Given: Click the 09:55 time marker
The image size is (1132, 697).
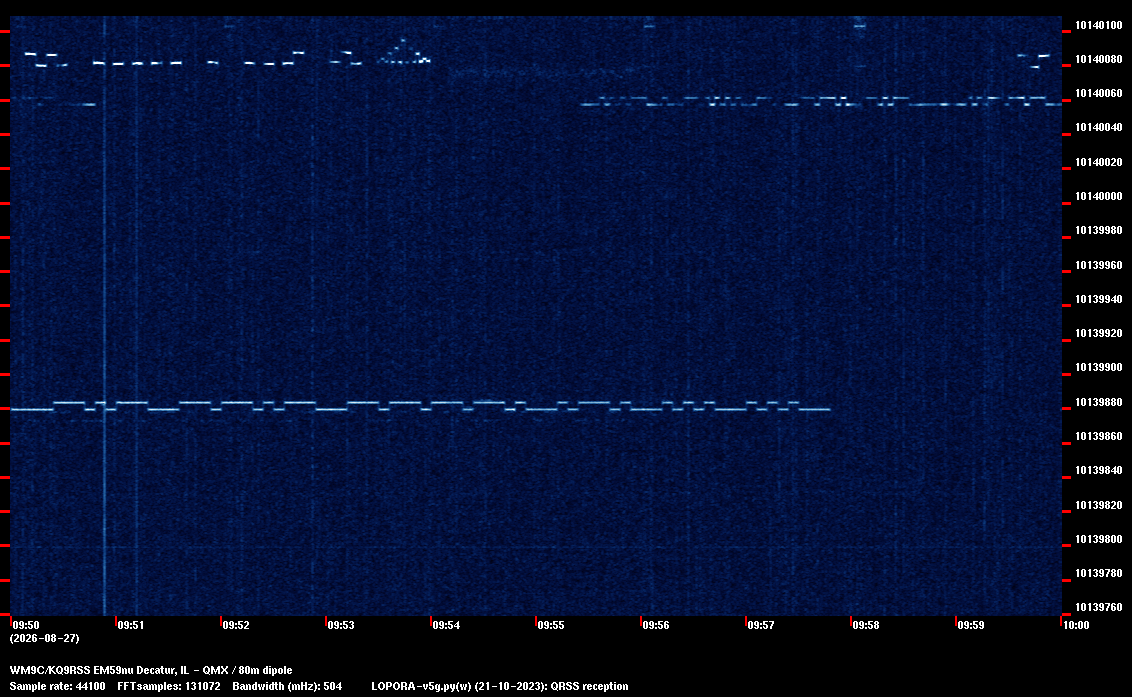Looking at the screenshot, I should click(551, 625).
